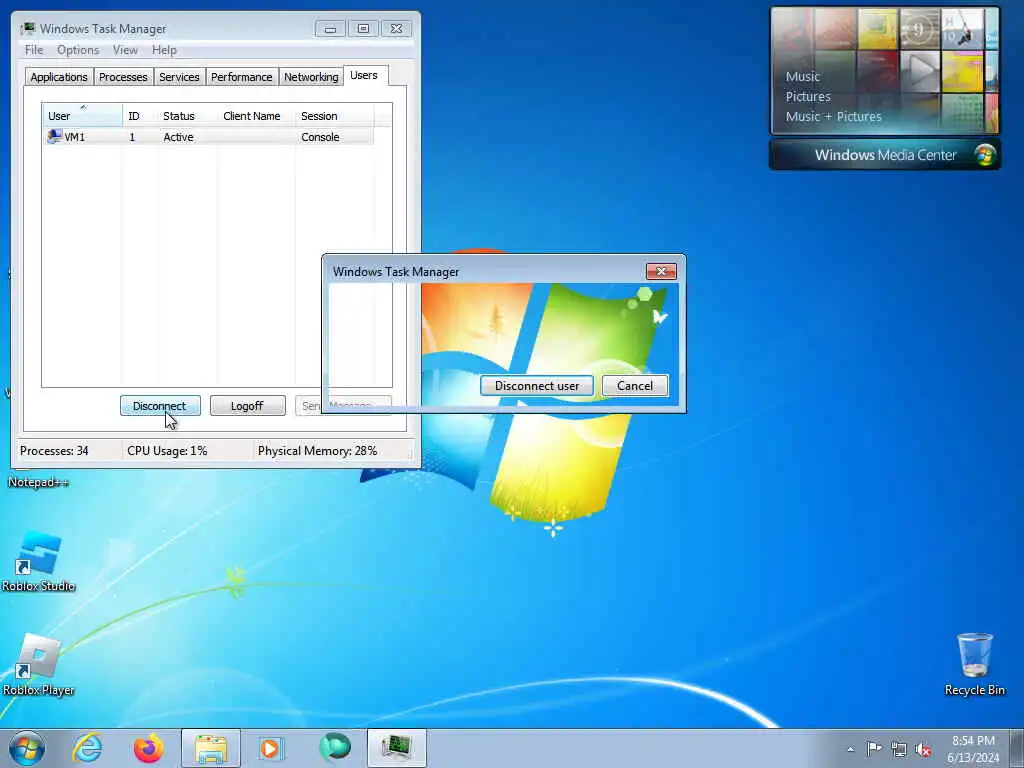Sort by the Session column header
Image resolution: width=1024 pixels, height=768 pixels.
pos(334,116)
